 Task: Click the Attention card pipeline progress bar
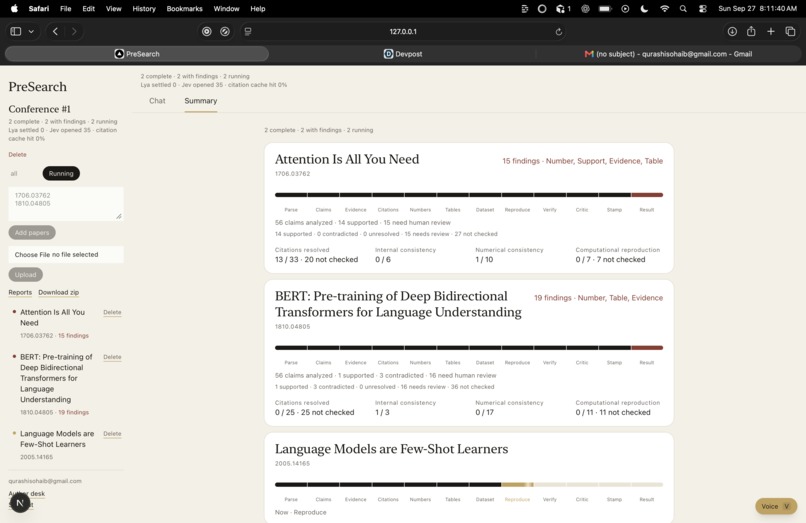coord(469,195)
